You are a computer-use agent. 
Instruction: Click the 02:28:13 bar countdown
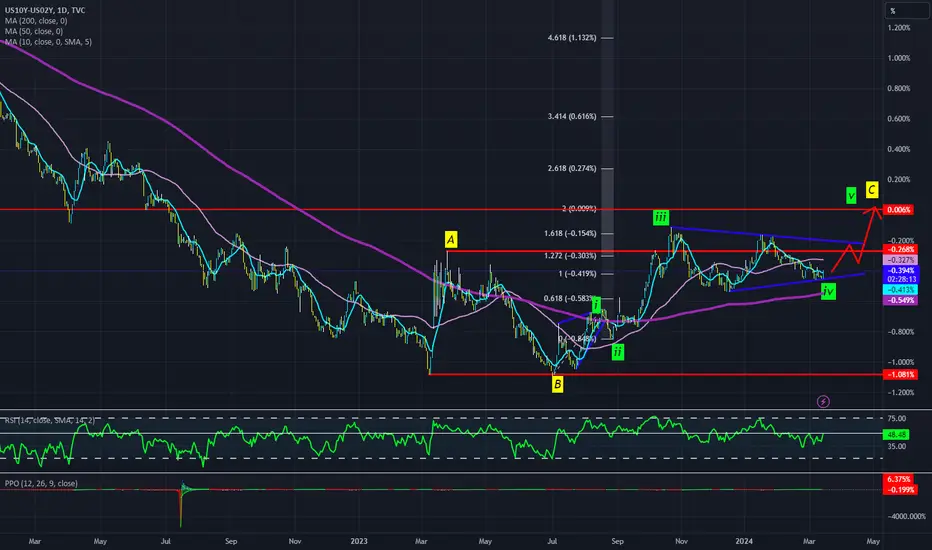pyautogui.click(x=901, y=279)
